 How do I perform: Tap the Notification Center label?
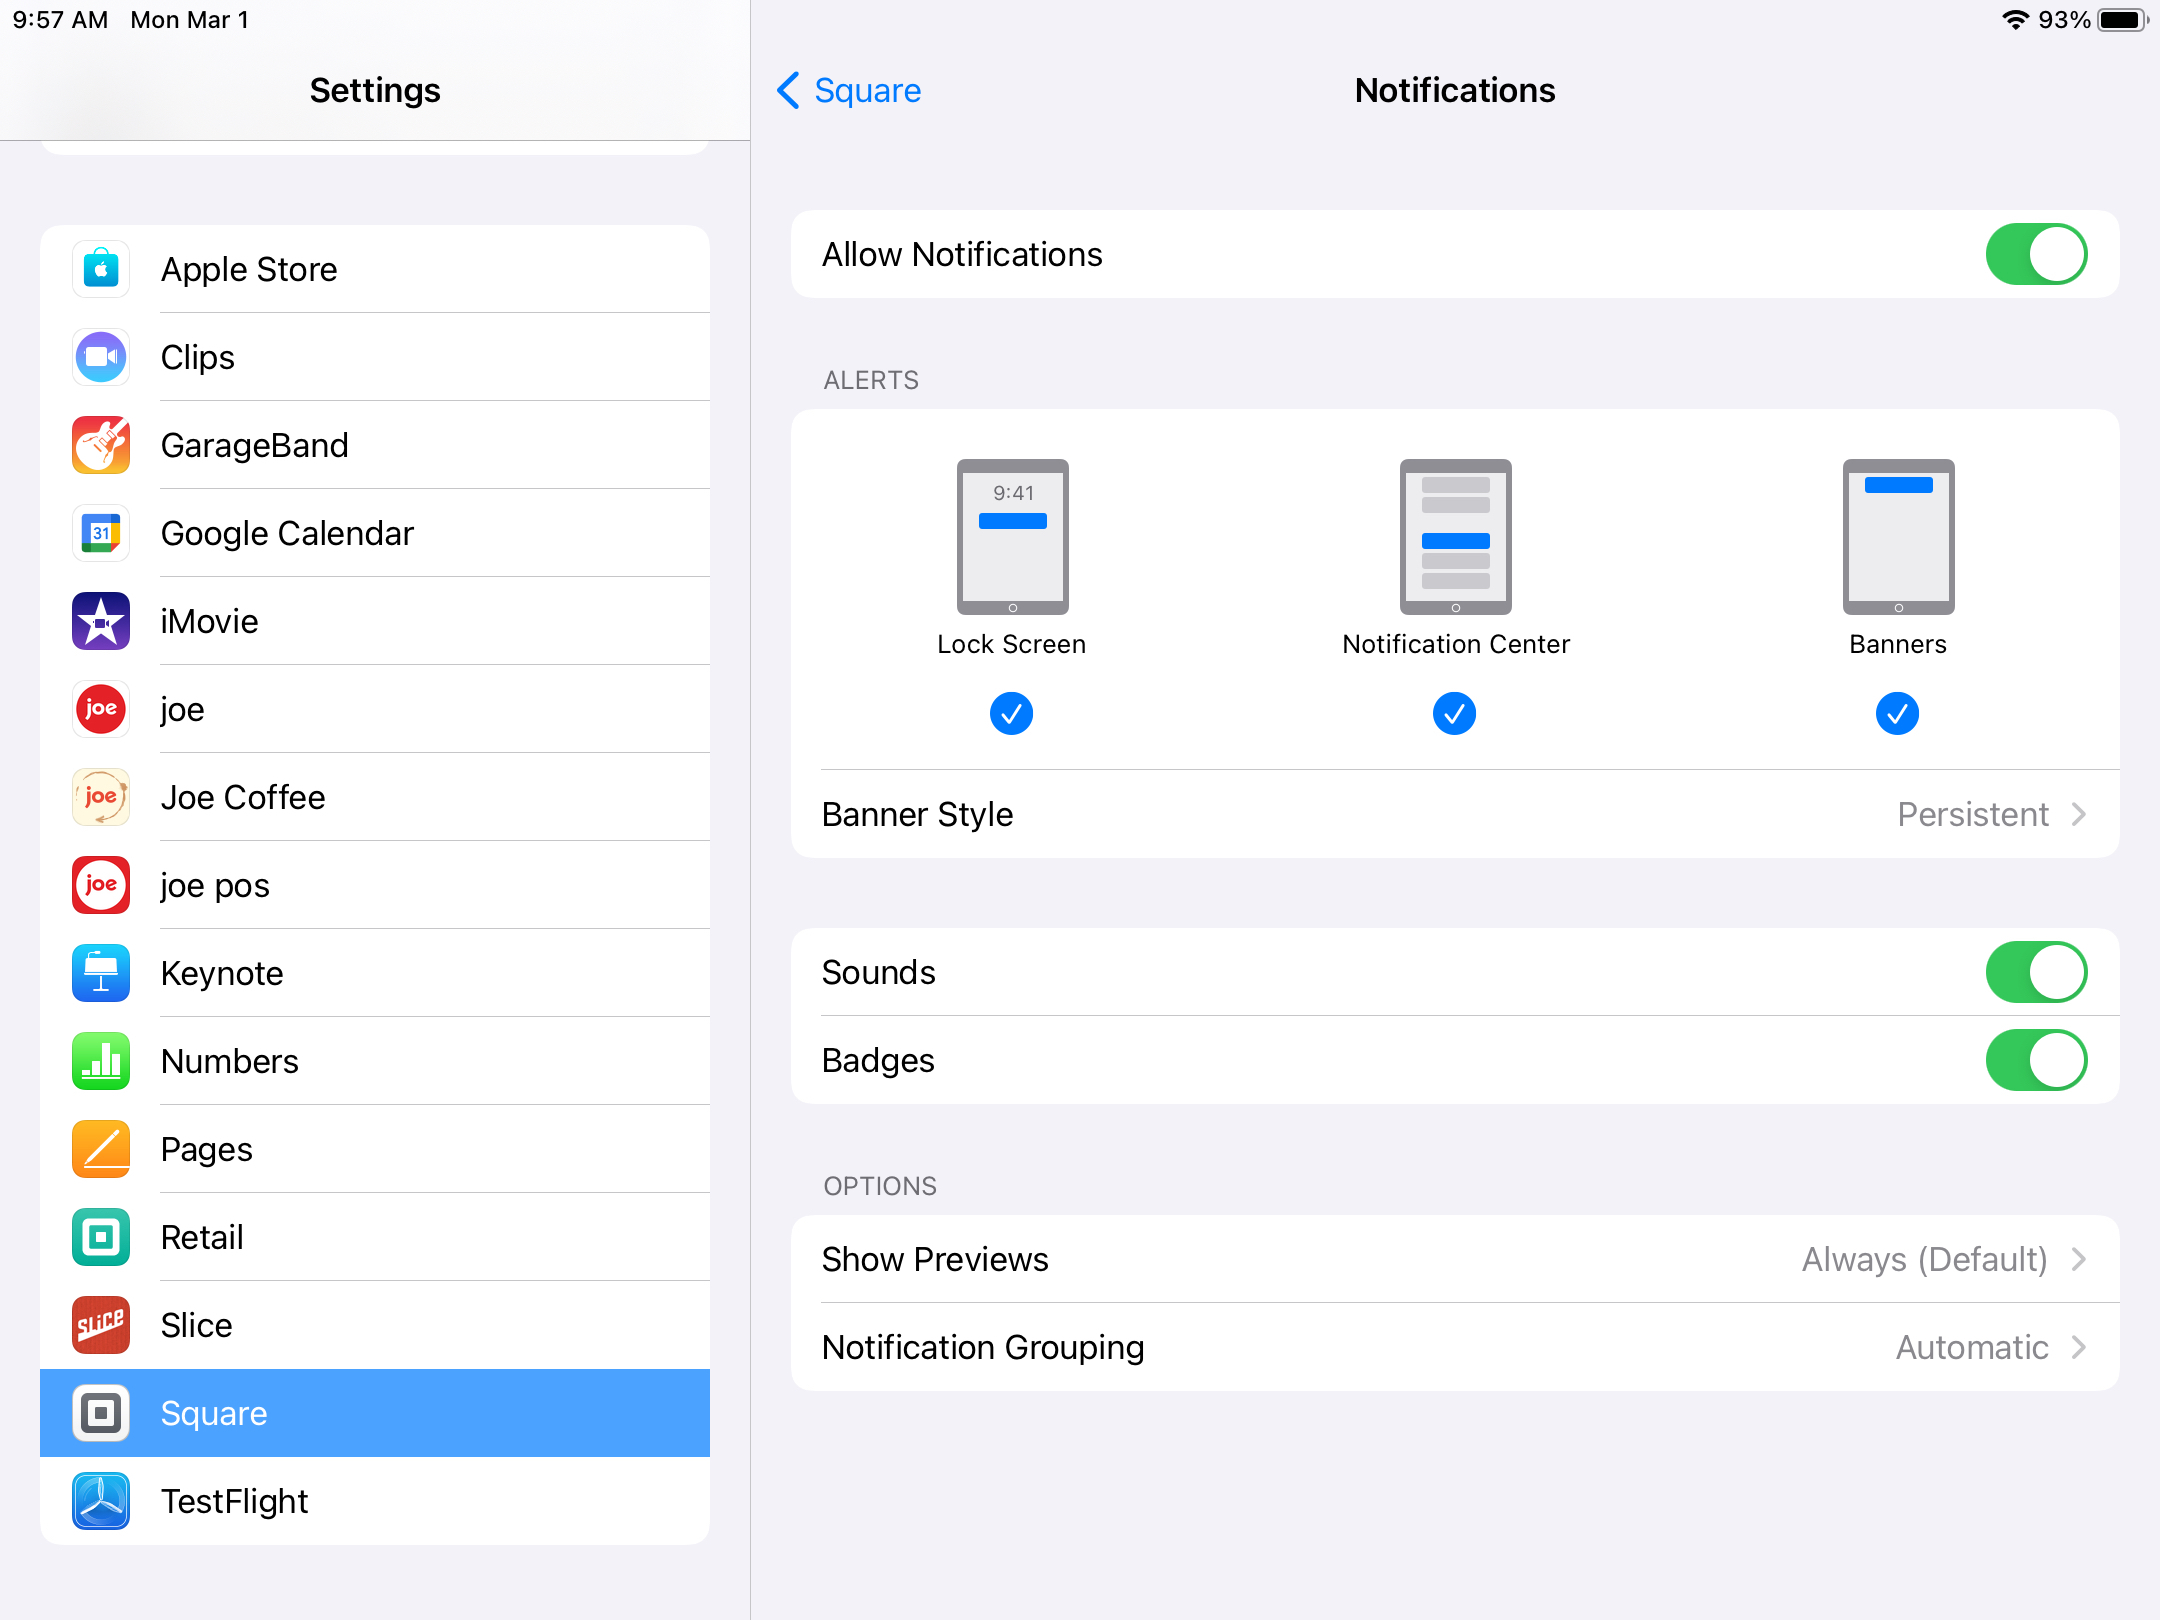coord(1455,644)
